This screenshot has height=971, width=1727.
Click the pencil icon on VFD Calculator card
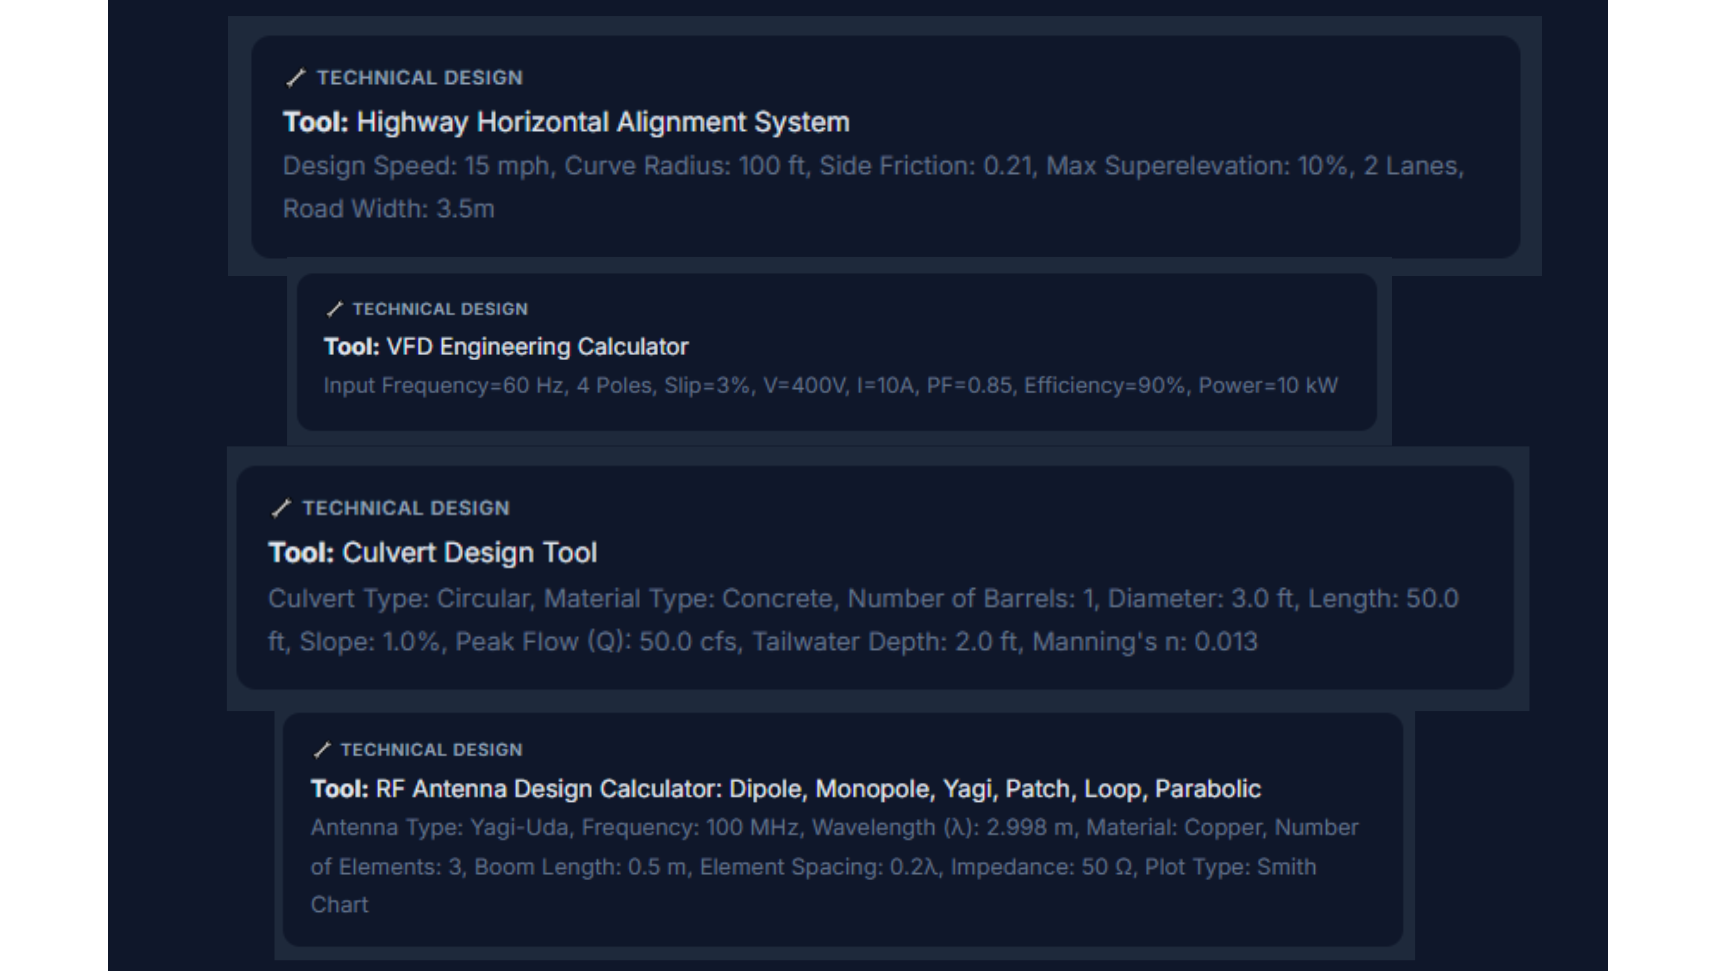(335, 309)
